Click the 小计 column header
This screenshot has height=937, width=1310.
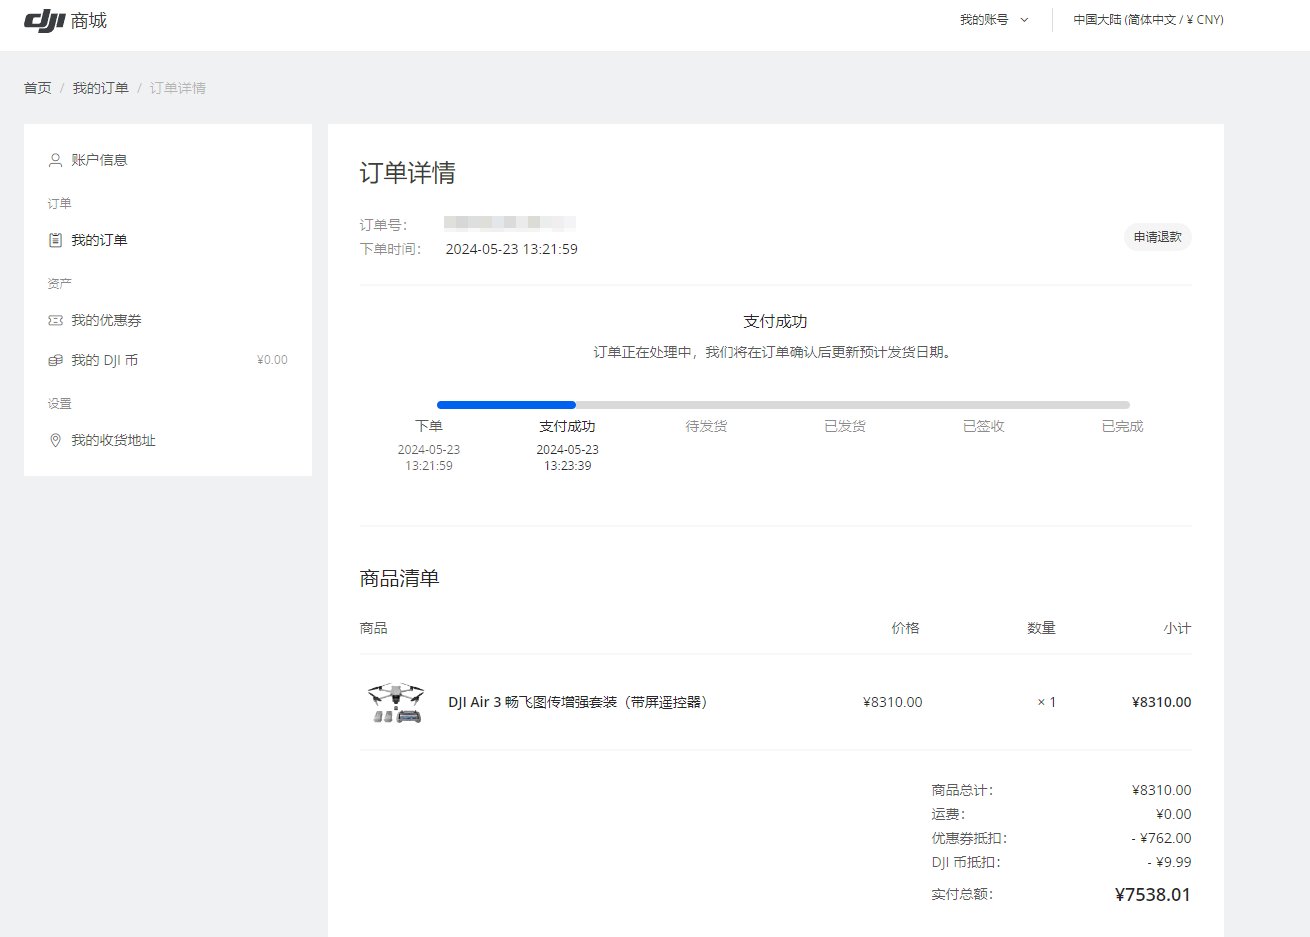(1178, 628)
